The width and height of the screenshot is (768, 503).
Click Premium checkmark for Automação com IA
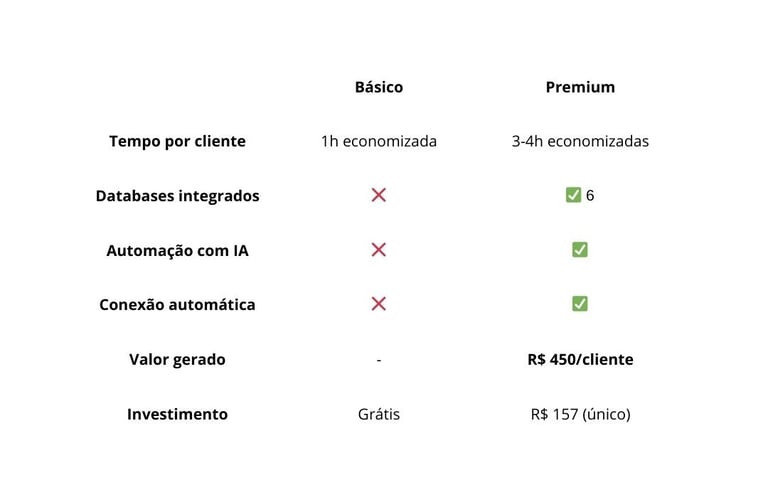point(580,250)
